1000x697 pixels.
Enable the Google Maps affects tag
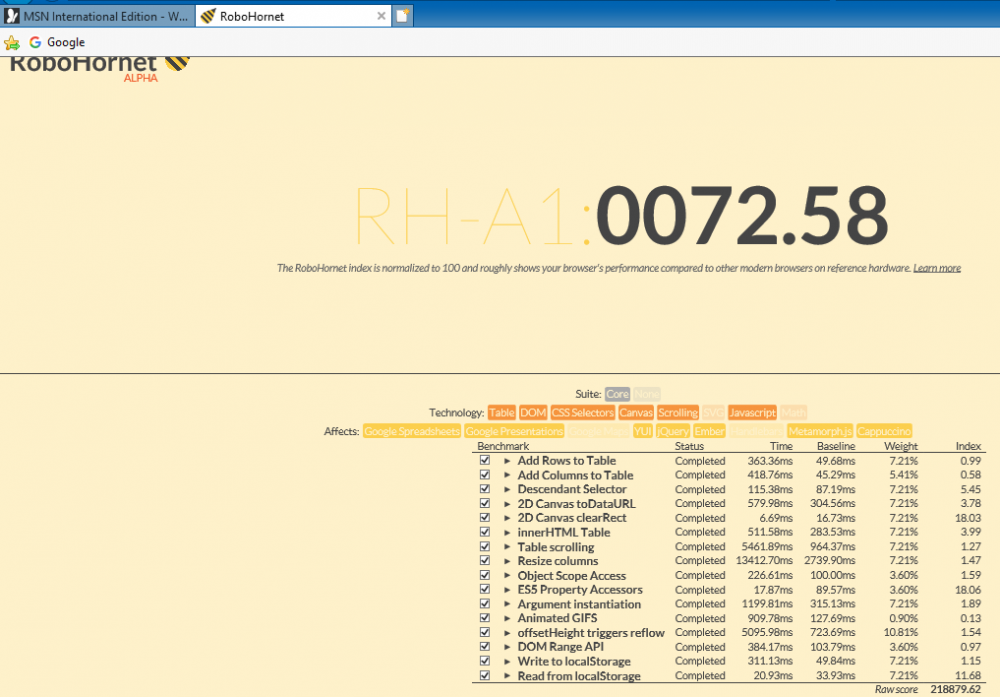598,431
